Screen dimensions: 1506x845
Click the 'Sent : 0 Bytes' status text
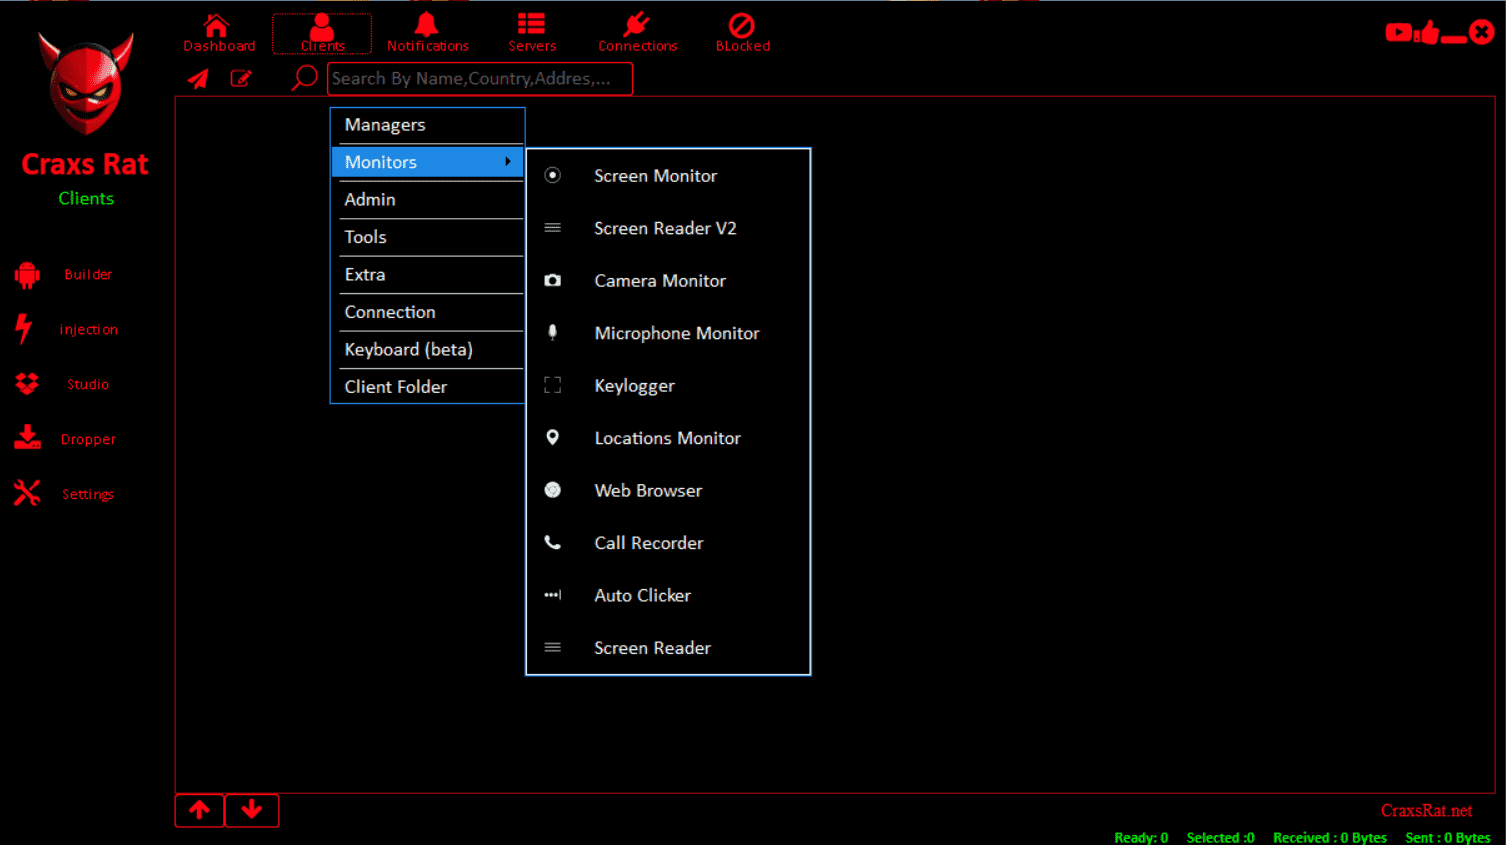click(x=1447, y=838)
